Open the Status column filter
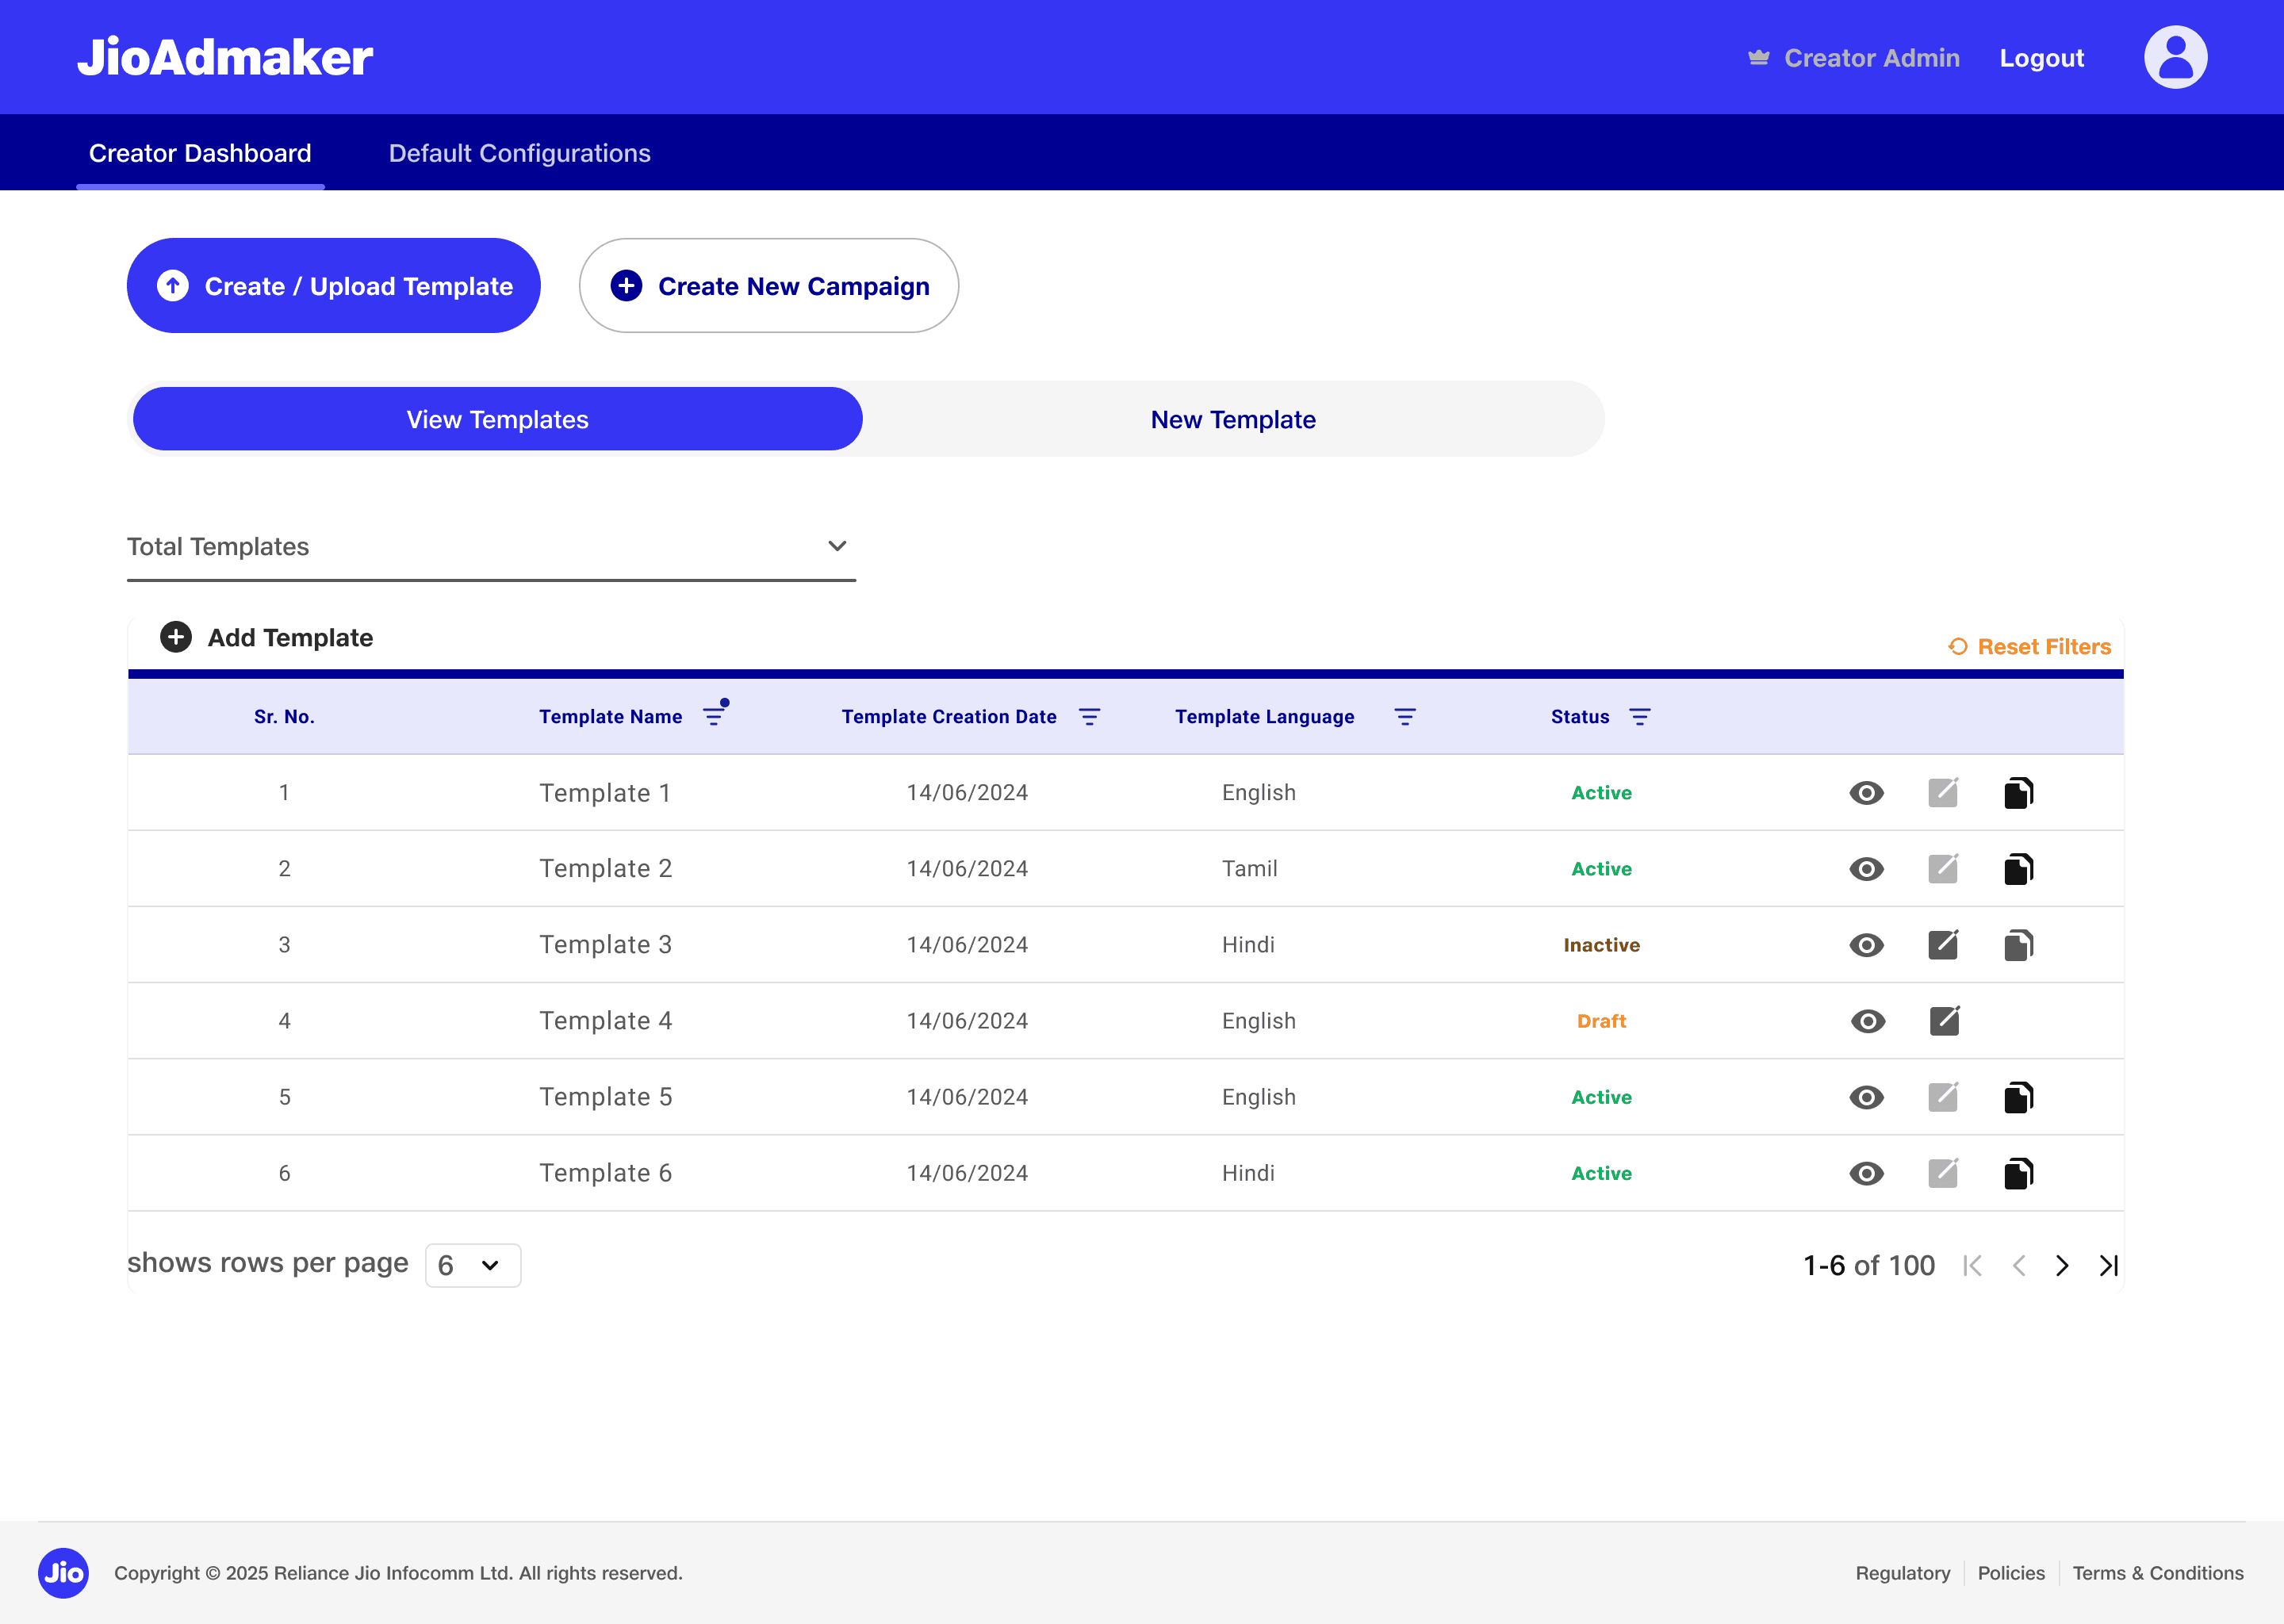The image size is (2284, 1624). [x=1639, y=717]
